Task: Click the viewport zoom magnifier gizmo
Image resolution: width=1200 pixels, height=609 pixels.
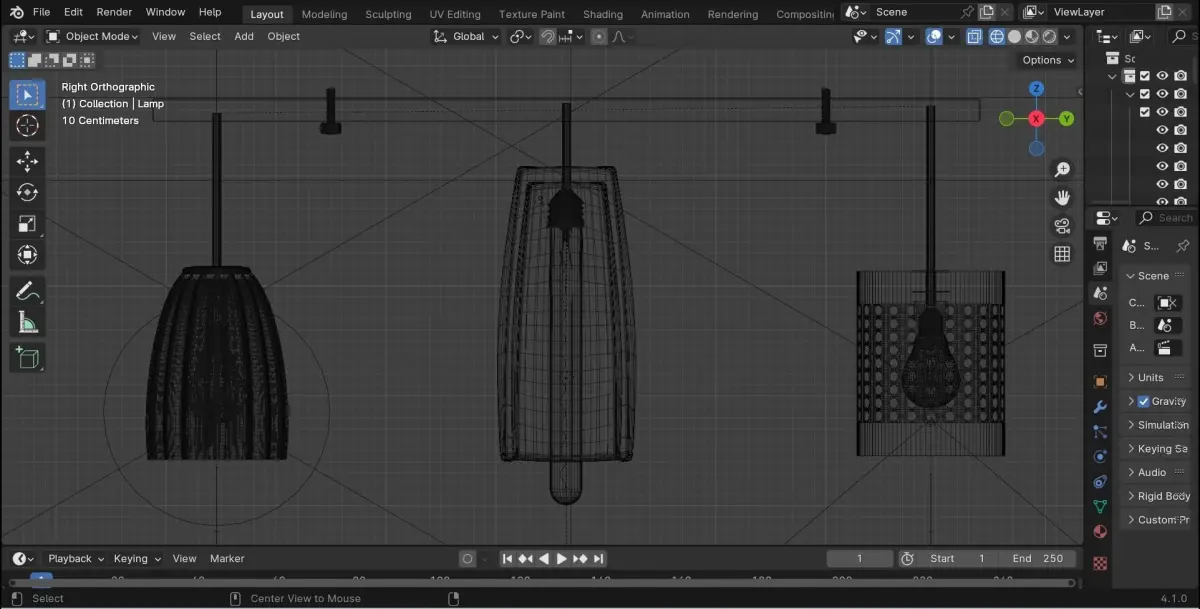Action: pyautogui.click(x=1062, y=170)
